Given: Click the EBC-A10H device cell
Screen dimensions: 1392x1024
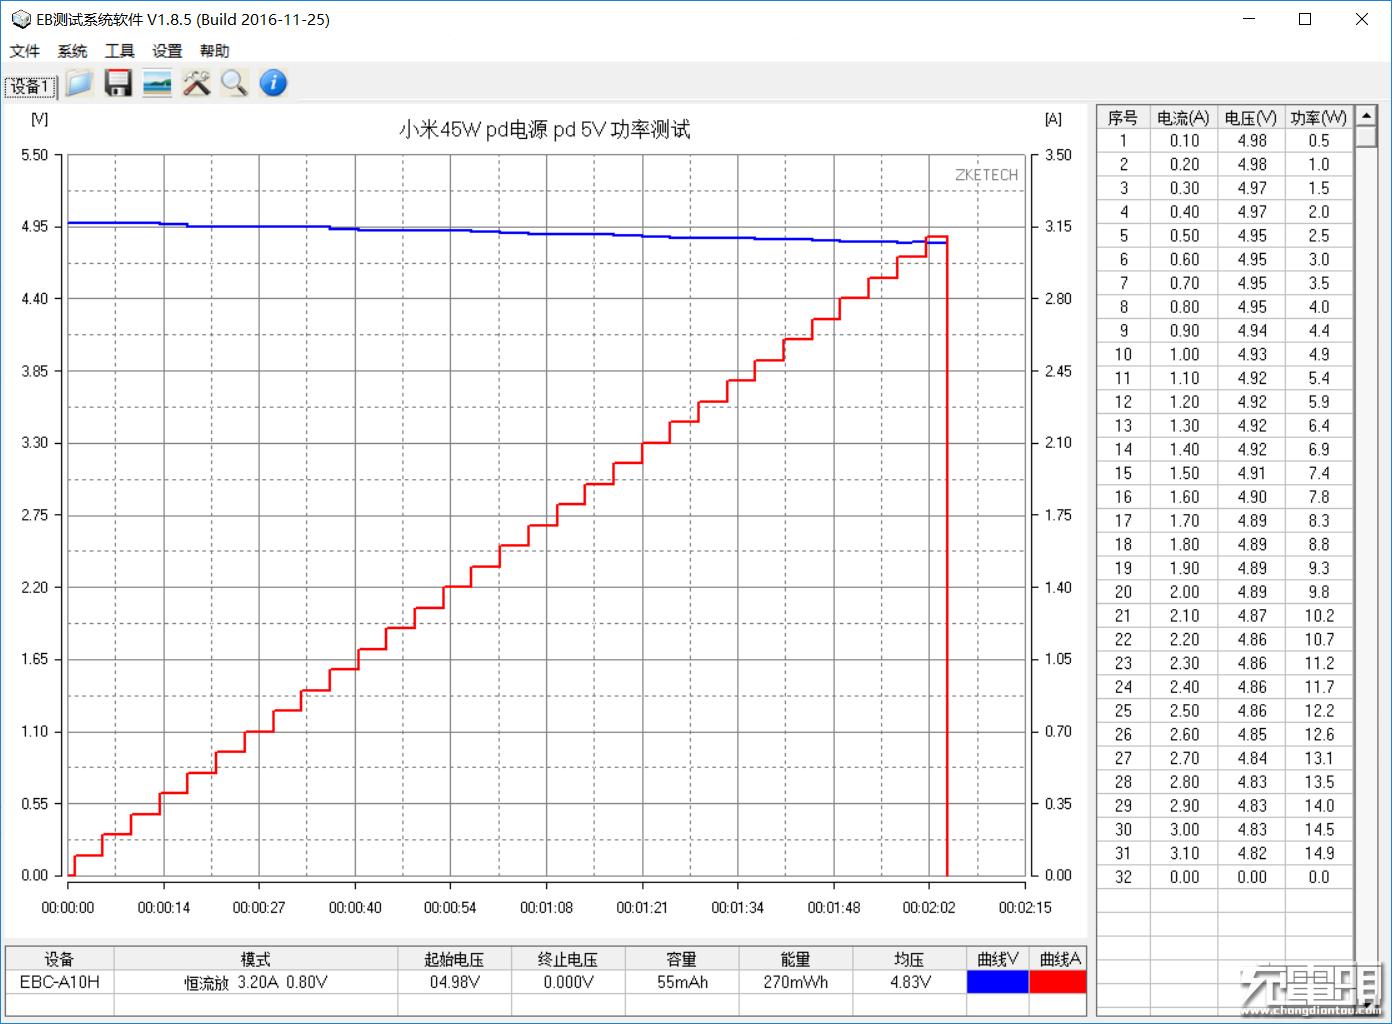Looking at the screenshot, I should point(59,982).
